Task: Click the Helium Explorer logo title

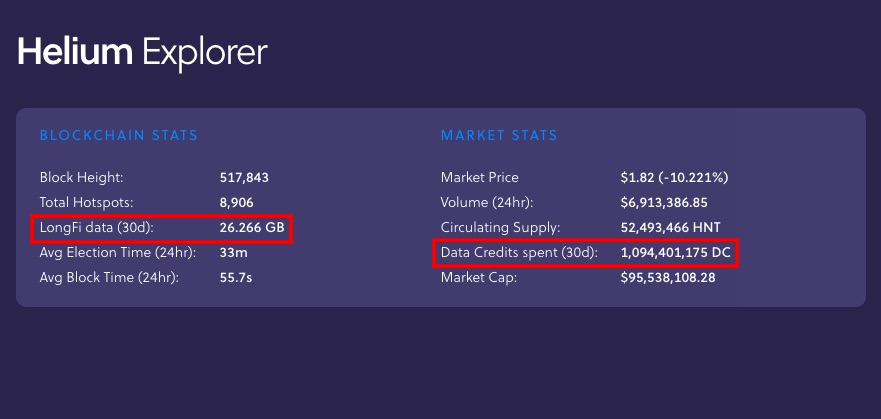Action: pos(142,51)
